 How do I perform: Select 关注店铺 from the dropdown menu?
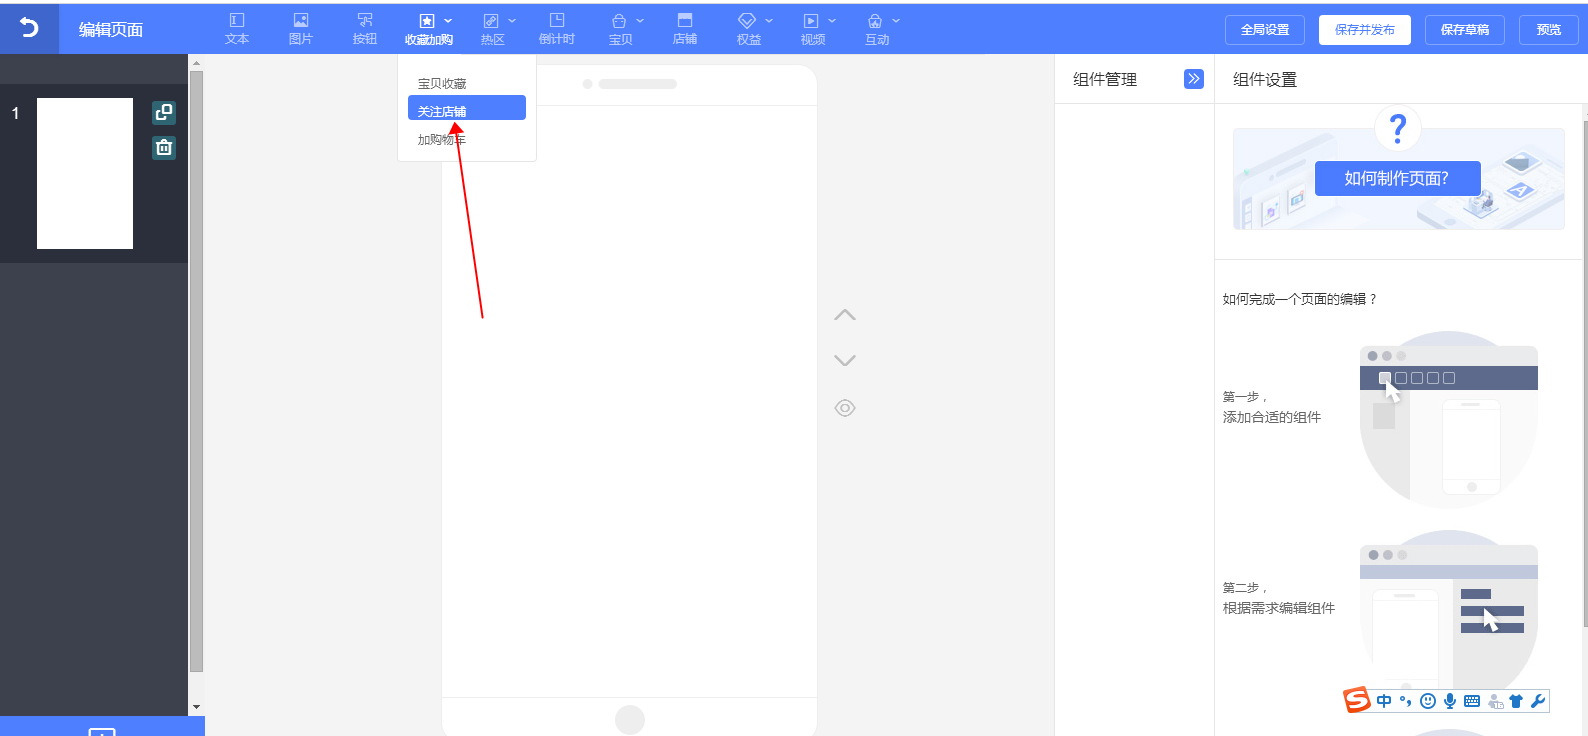click(467, 108)
